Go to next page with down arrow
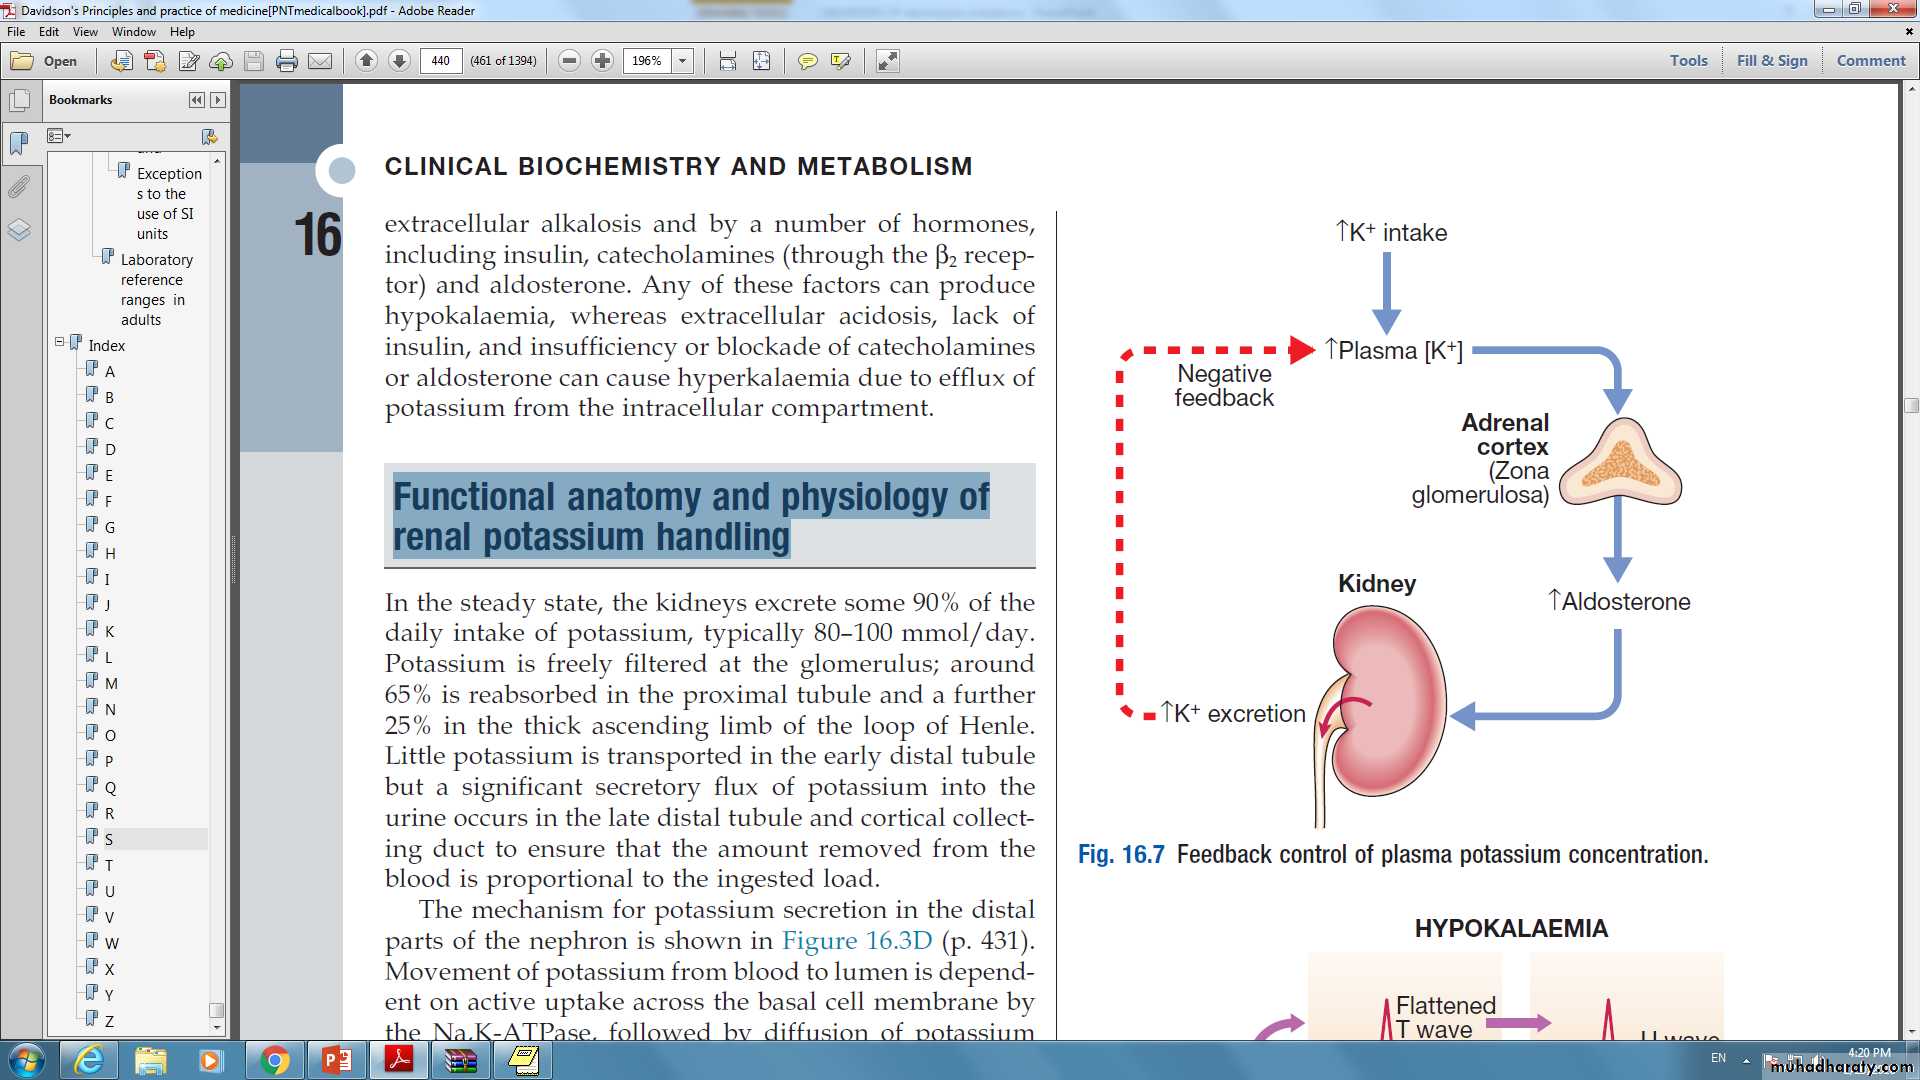The width and height of the screenshot is (1920, 1080). 399,61
